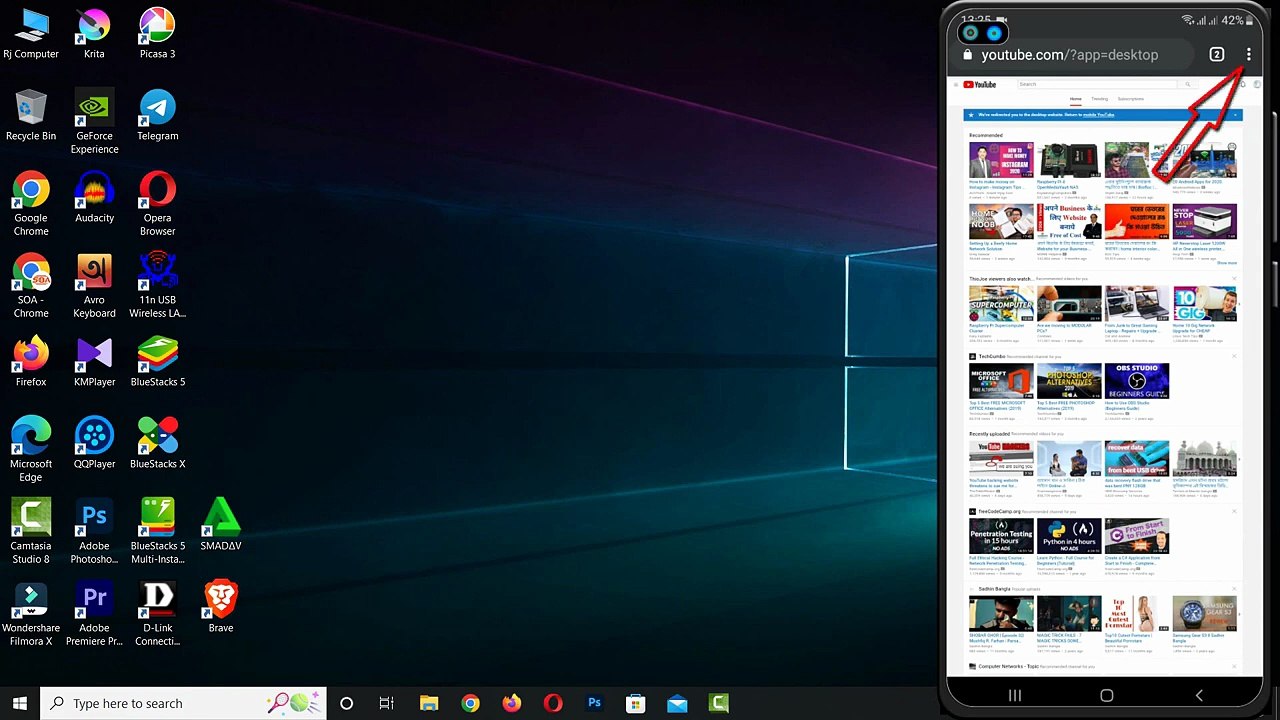
Task: Switch to the YouTube Subscriptions tab
Action: click(x=1130, y=99)
